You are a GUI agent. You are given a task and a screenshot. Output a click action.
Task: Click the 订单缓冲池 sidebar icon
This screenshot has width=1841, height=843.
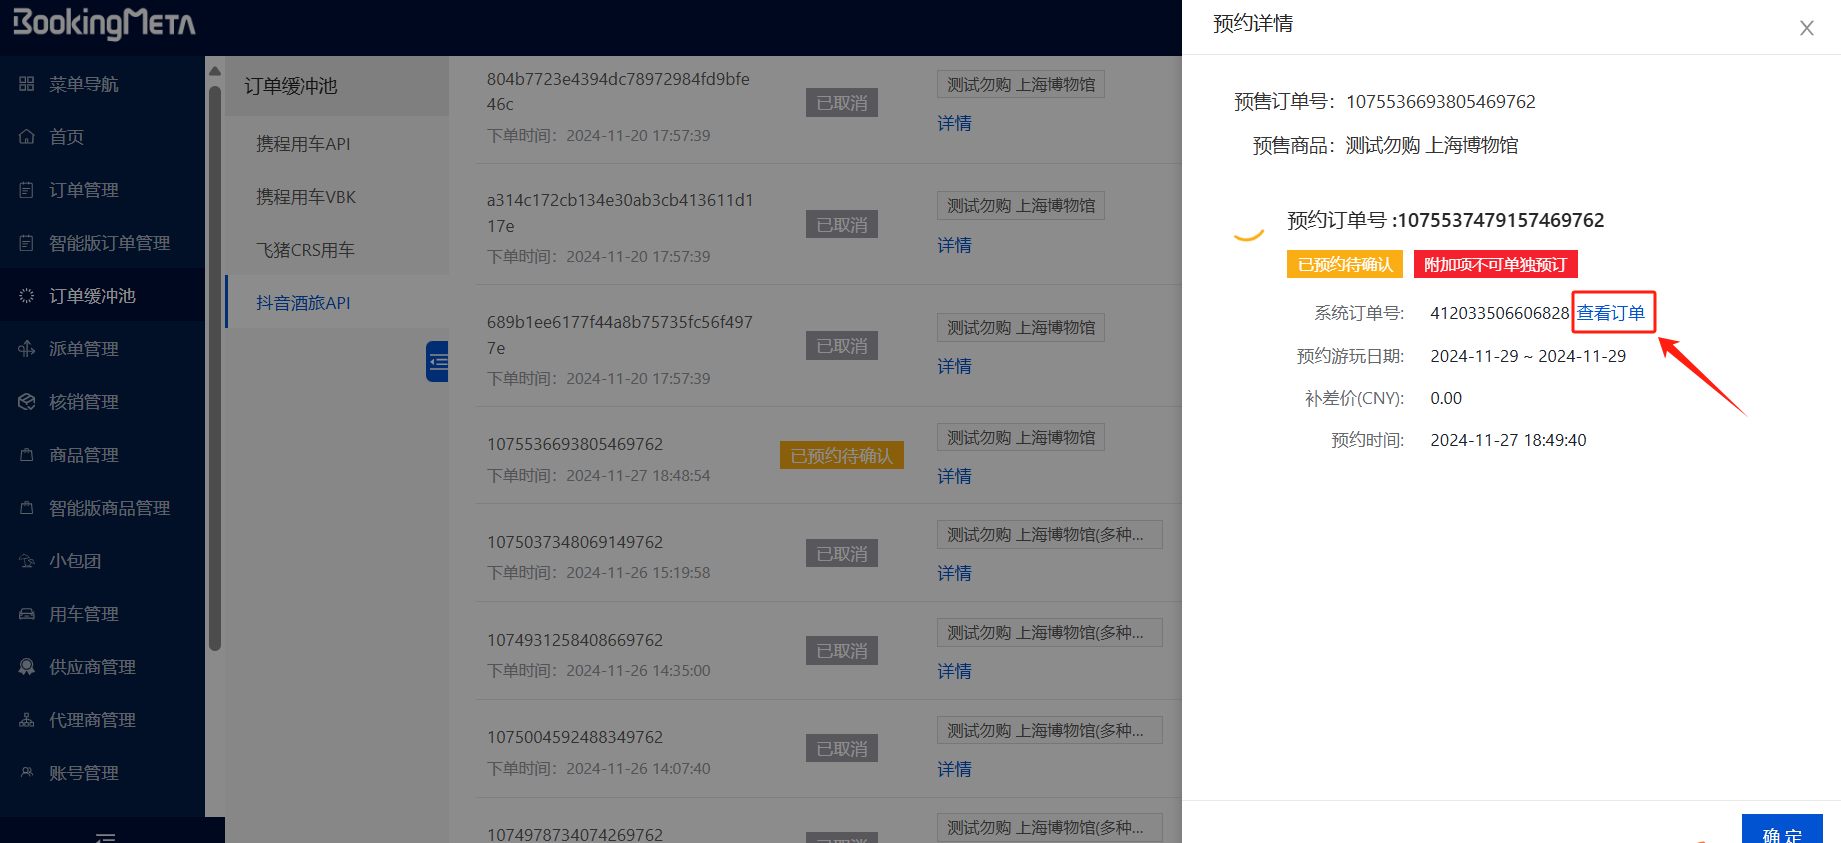click(x=27, y=296)
